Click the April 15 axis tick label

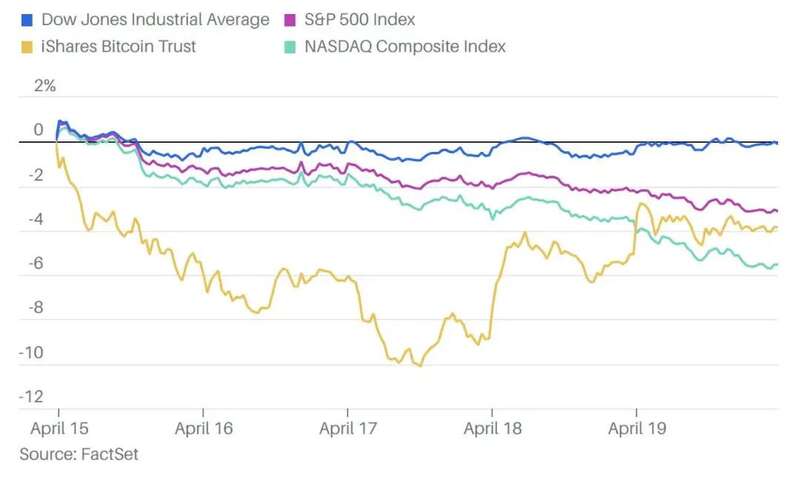tap(59, 429)
